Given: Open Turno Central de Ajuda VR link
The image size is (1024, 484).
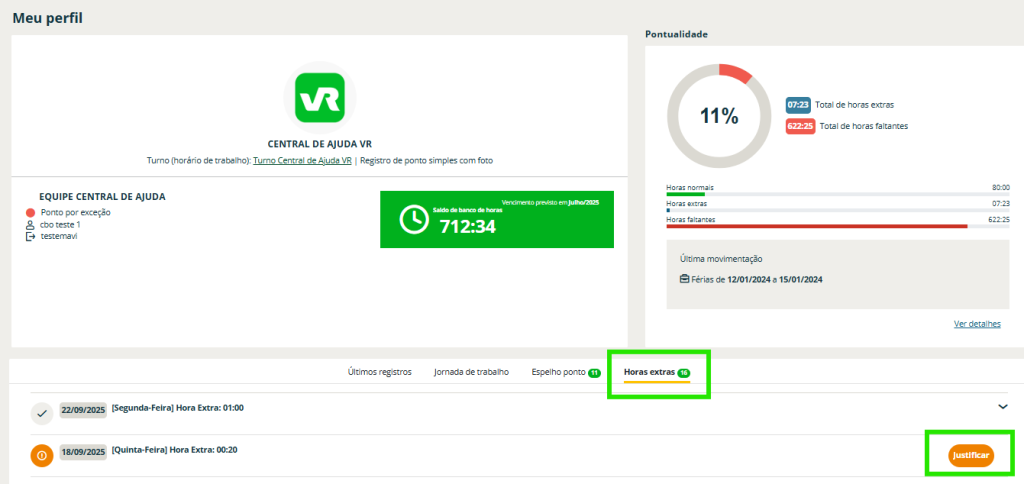Looking at the screenshot, I should point(302,161).
